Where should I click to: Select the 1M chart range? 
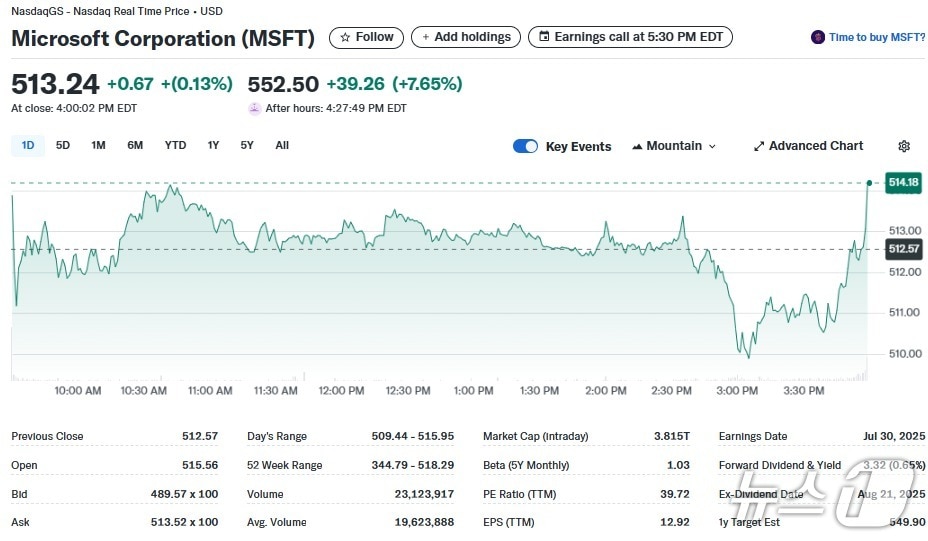[98, 145]
